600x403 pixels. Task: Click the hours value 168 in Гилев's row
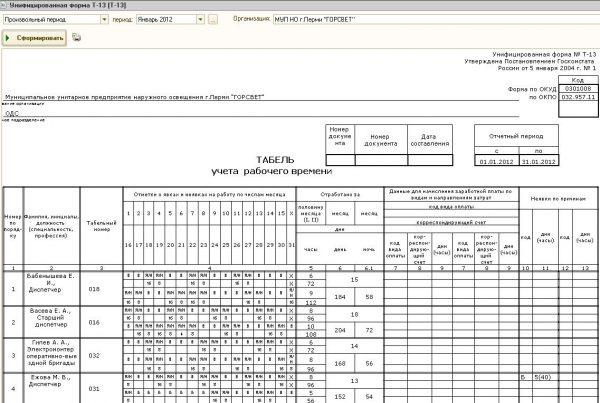[x=340, y=363]
